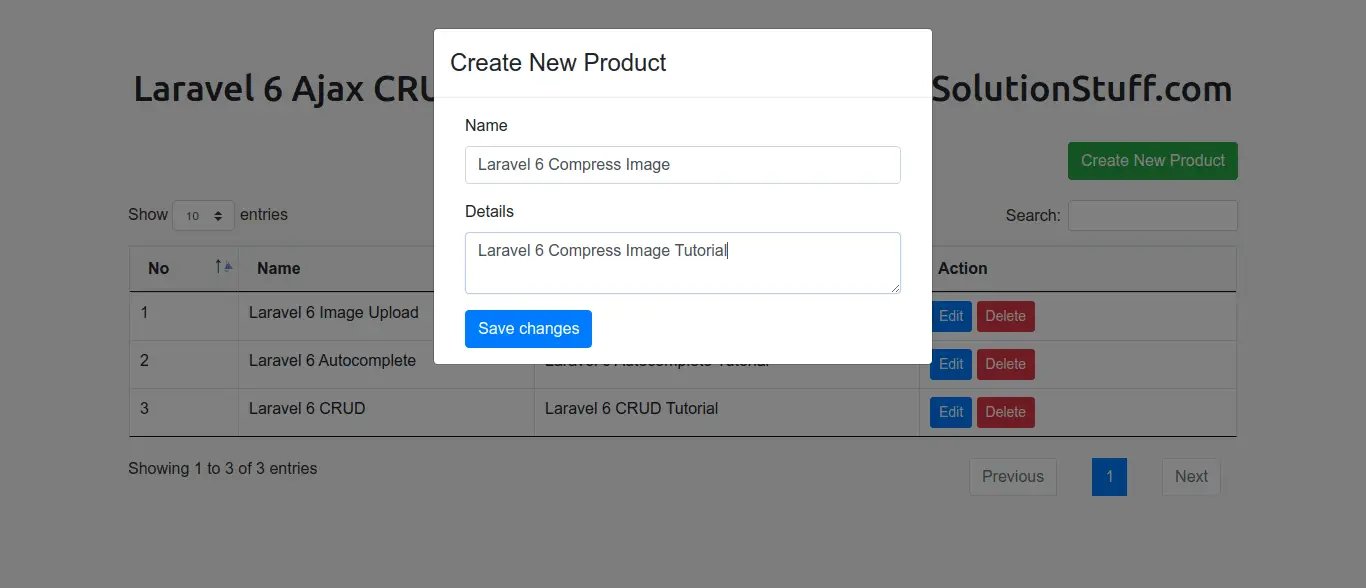Edit the Laravel 6 Autocomplete row
Viewport: 1366px width, 588px height.
pos(951,364)
